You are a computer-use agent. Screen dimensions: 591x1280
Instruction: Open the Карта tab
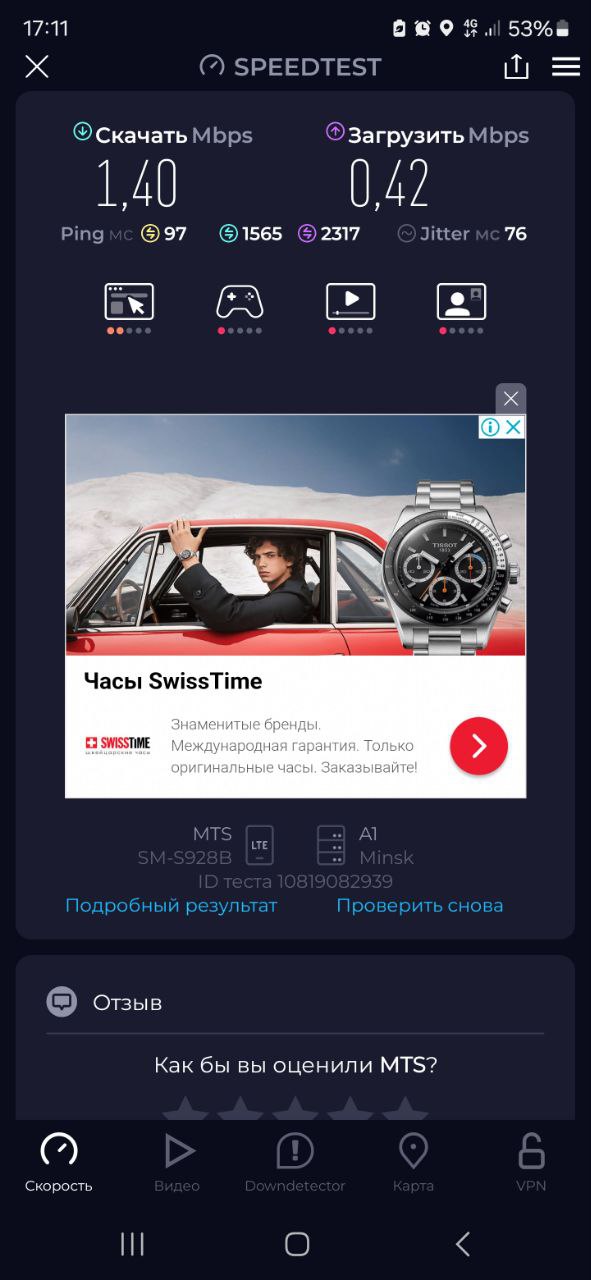[413, 1163]
